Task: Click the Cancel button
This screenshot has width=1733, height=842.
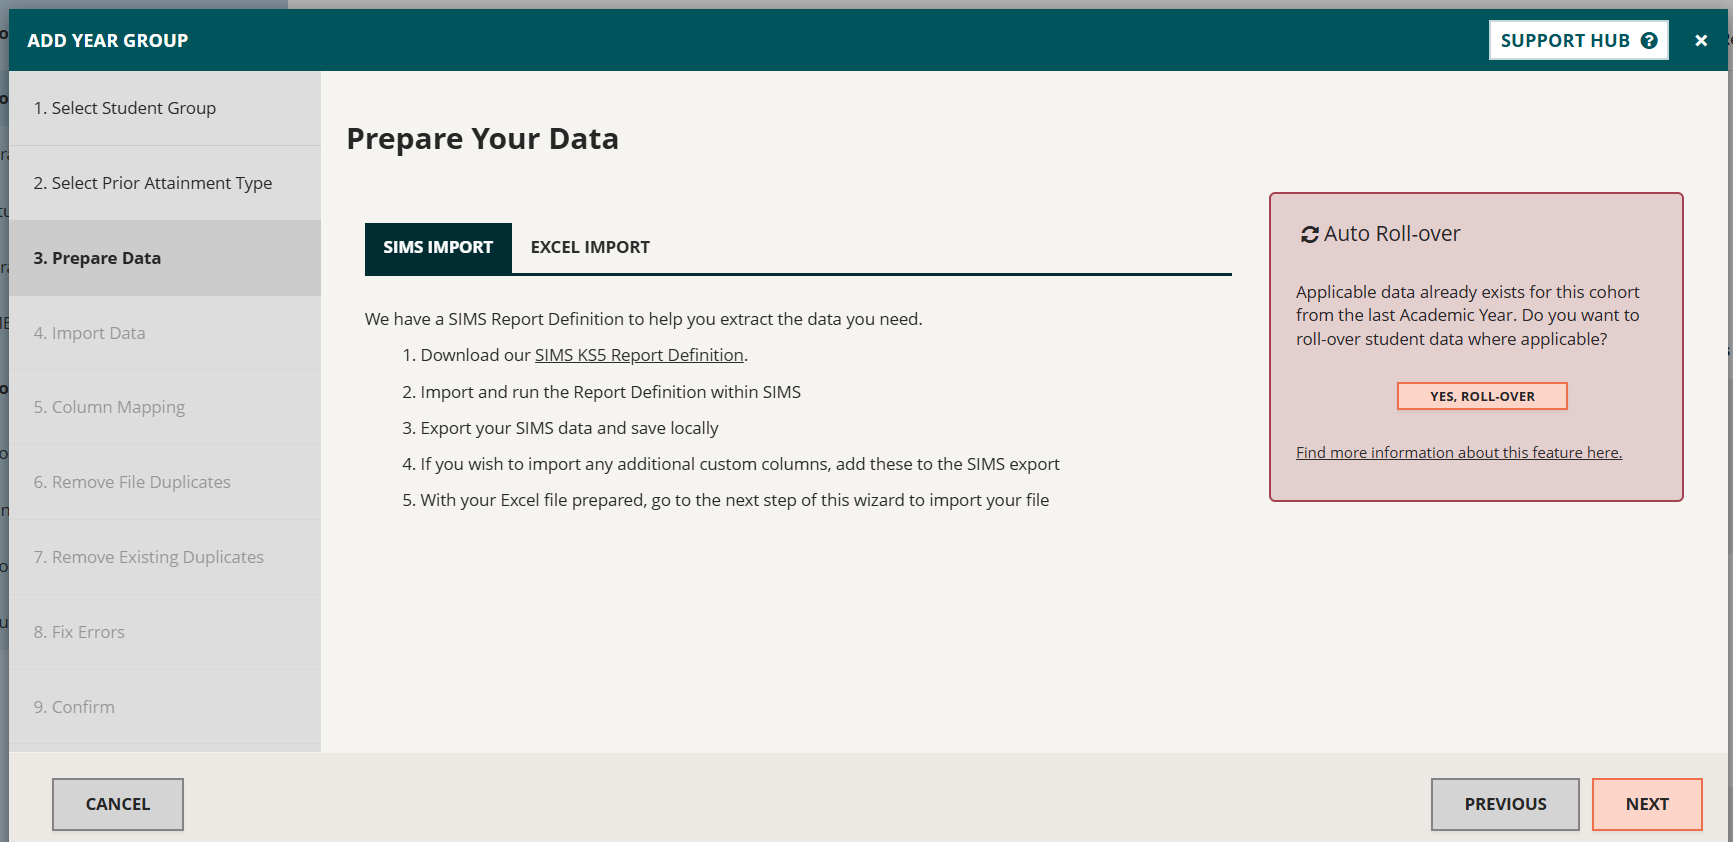Action: [x=118, y=804]
